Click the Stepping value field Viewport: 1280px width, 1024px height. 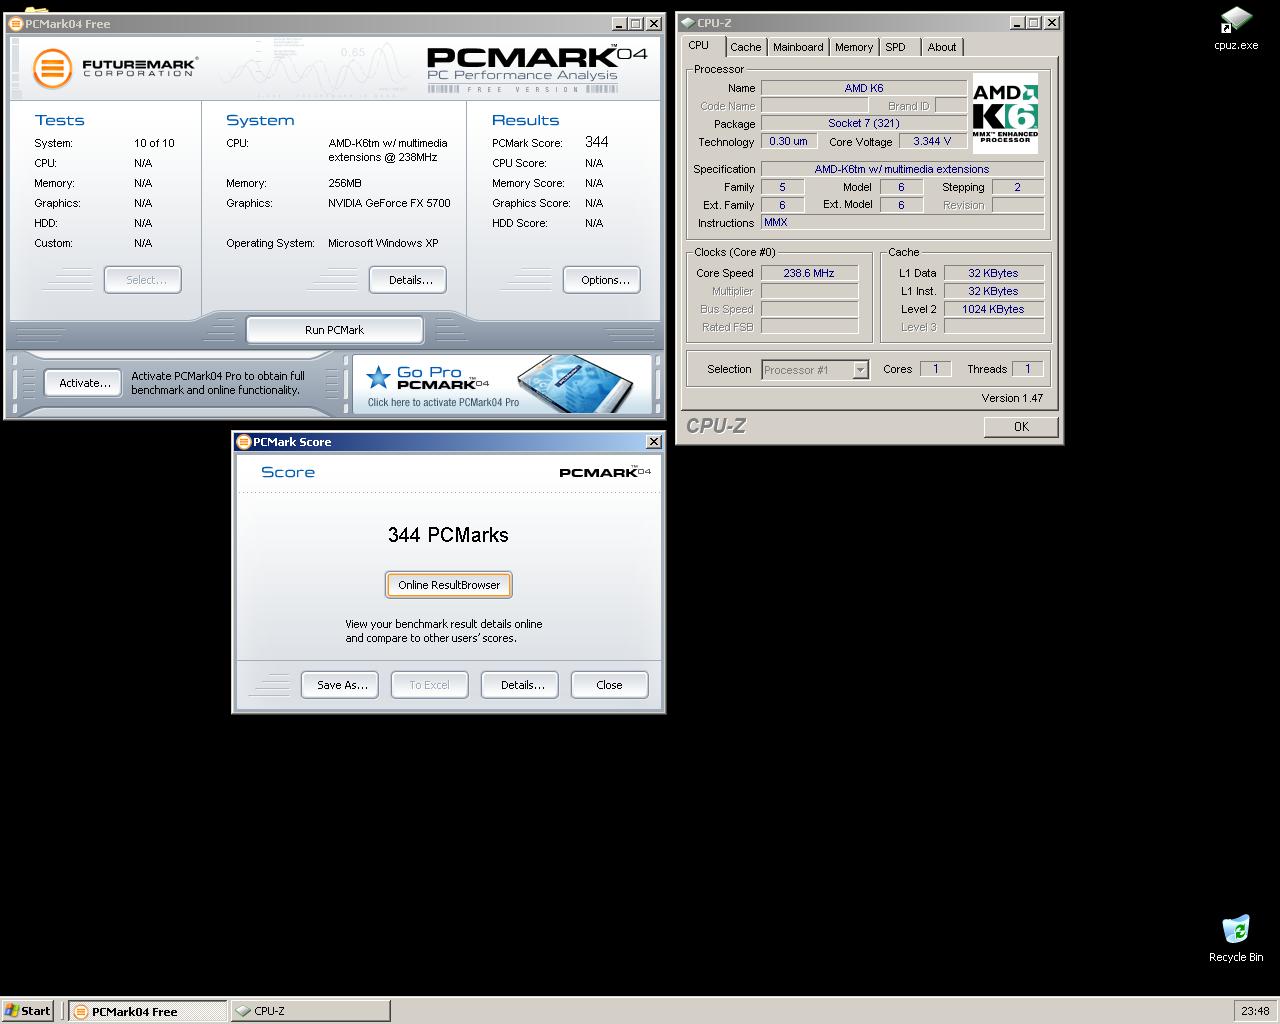click(1018, 187)
